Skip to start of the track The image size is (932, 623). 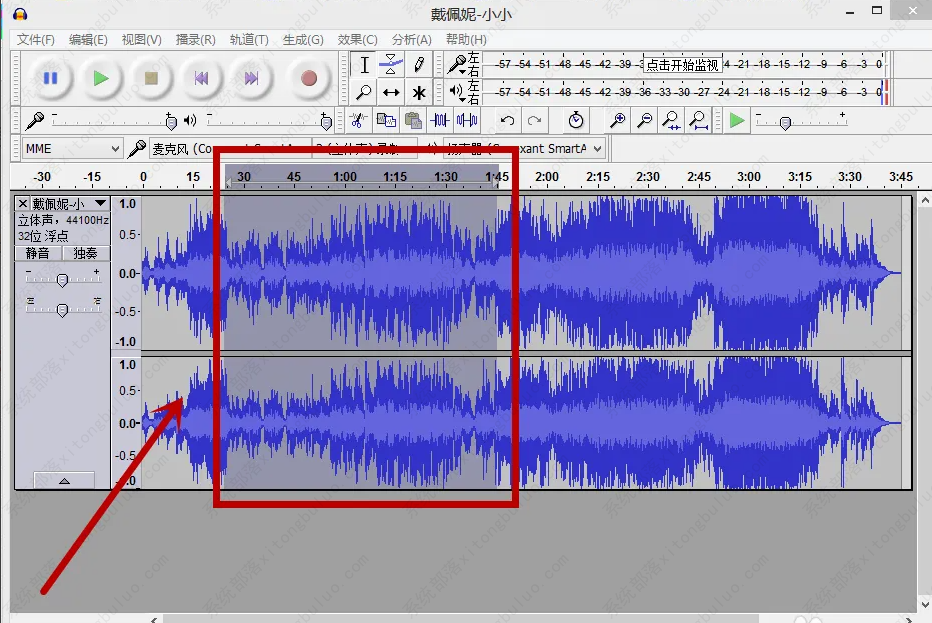pos(201,78)
